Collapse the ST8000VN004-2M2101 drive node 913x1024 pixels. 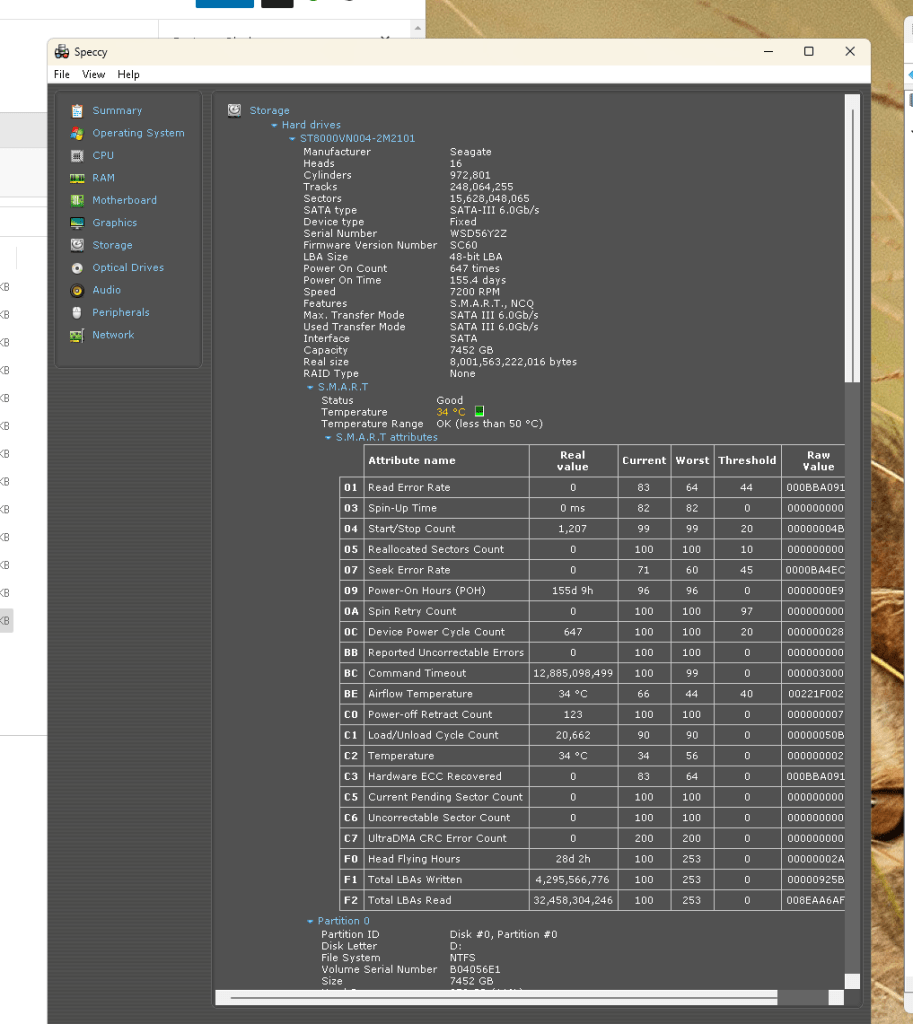coord(293,138)
